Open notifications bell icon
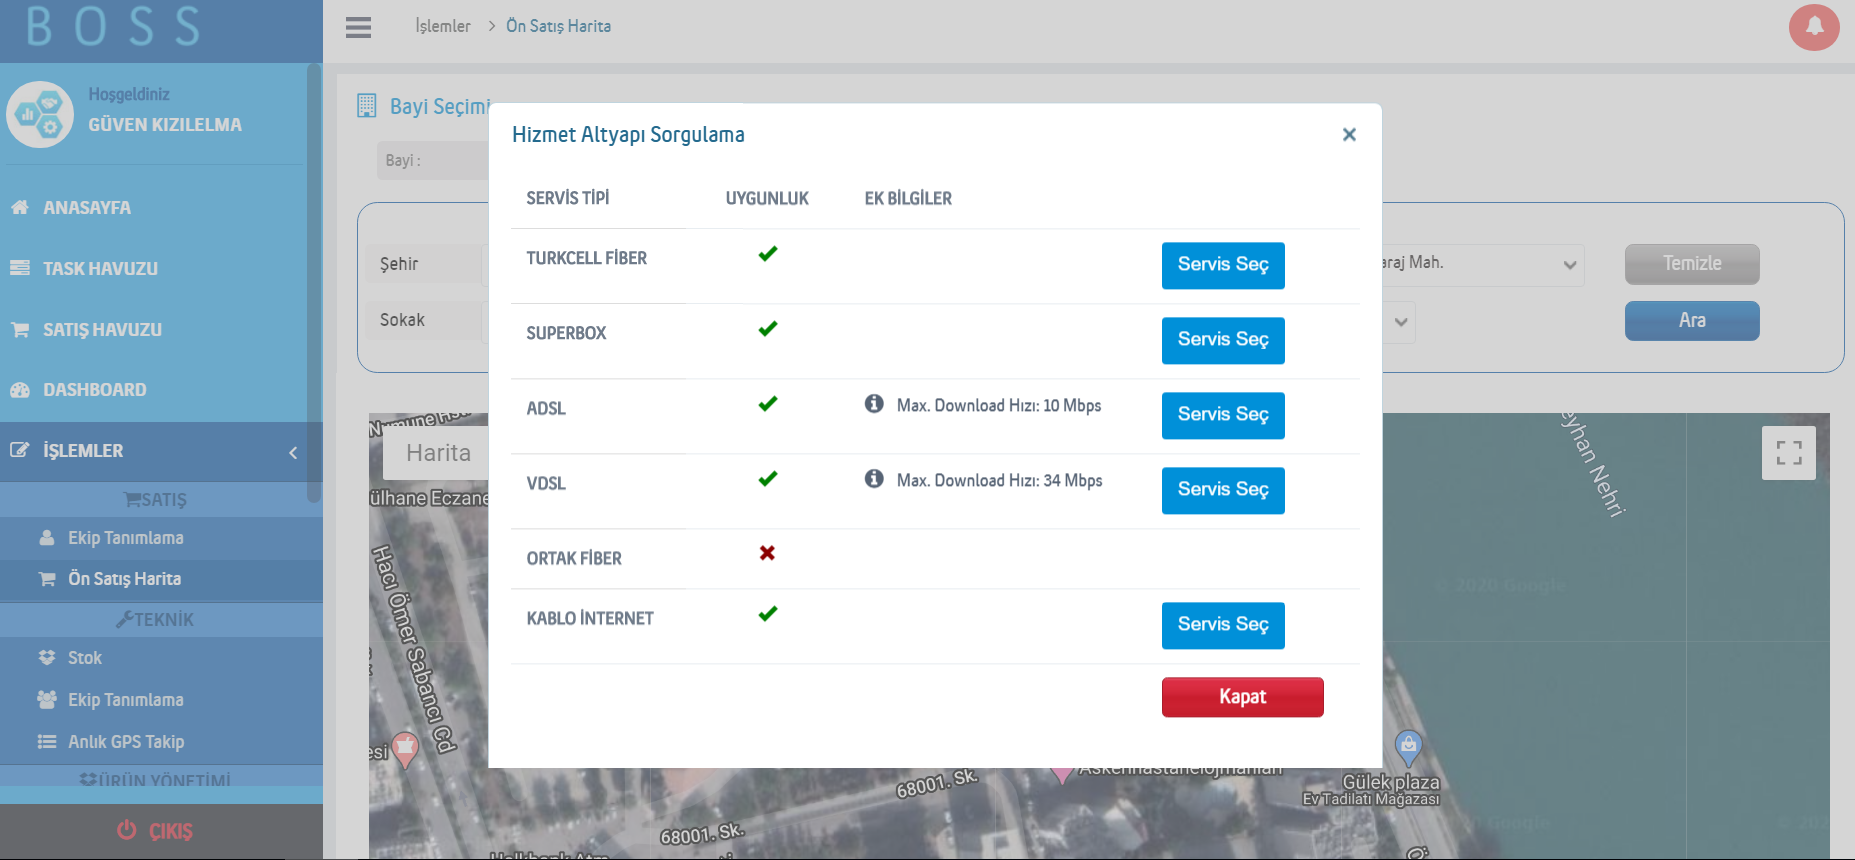The image size is (1855, 860). 1814,27
